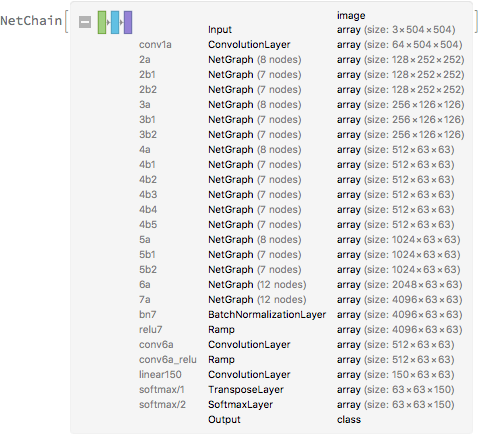Open the 6a NetGraph (12 nodes) layer
Image resolution: width=481 pixels, height=436 pixels.
coord(301,285)
